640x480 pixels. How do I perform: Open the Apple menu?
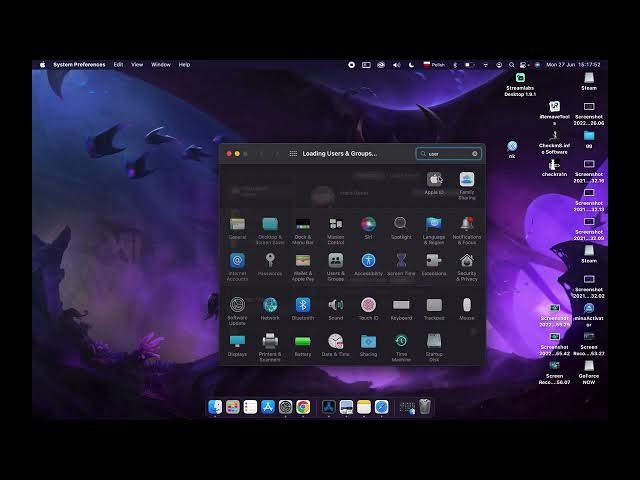tap(42, 64)
